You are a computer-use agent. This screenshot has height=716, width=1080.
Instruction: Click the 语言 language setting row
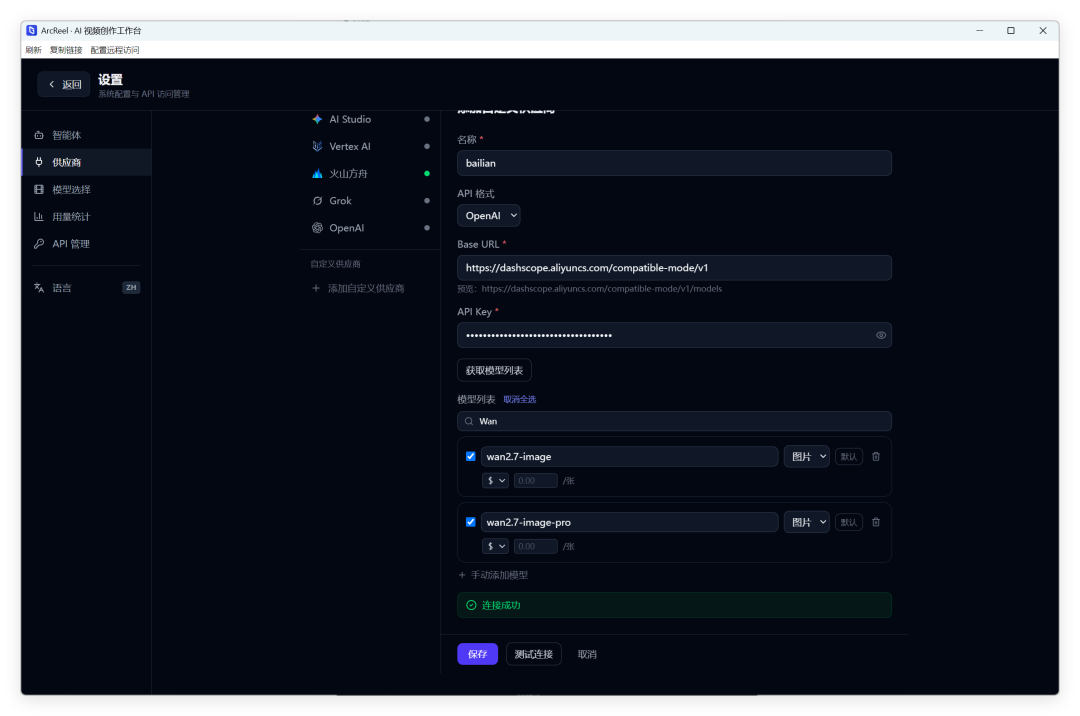(86, 288)
